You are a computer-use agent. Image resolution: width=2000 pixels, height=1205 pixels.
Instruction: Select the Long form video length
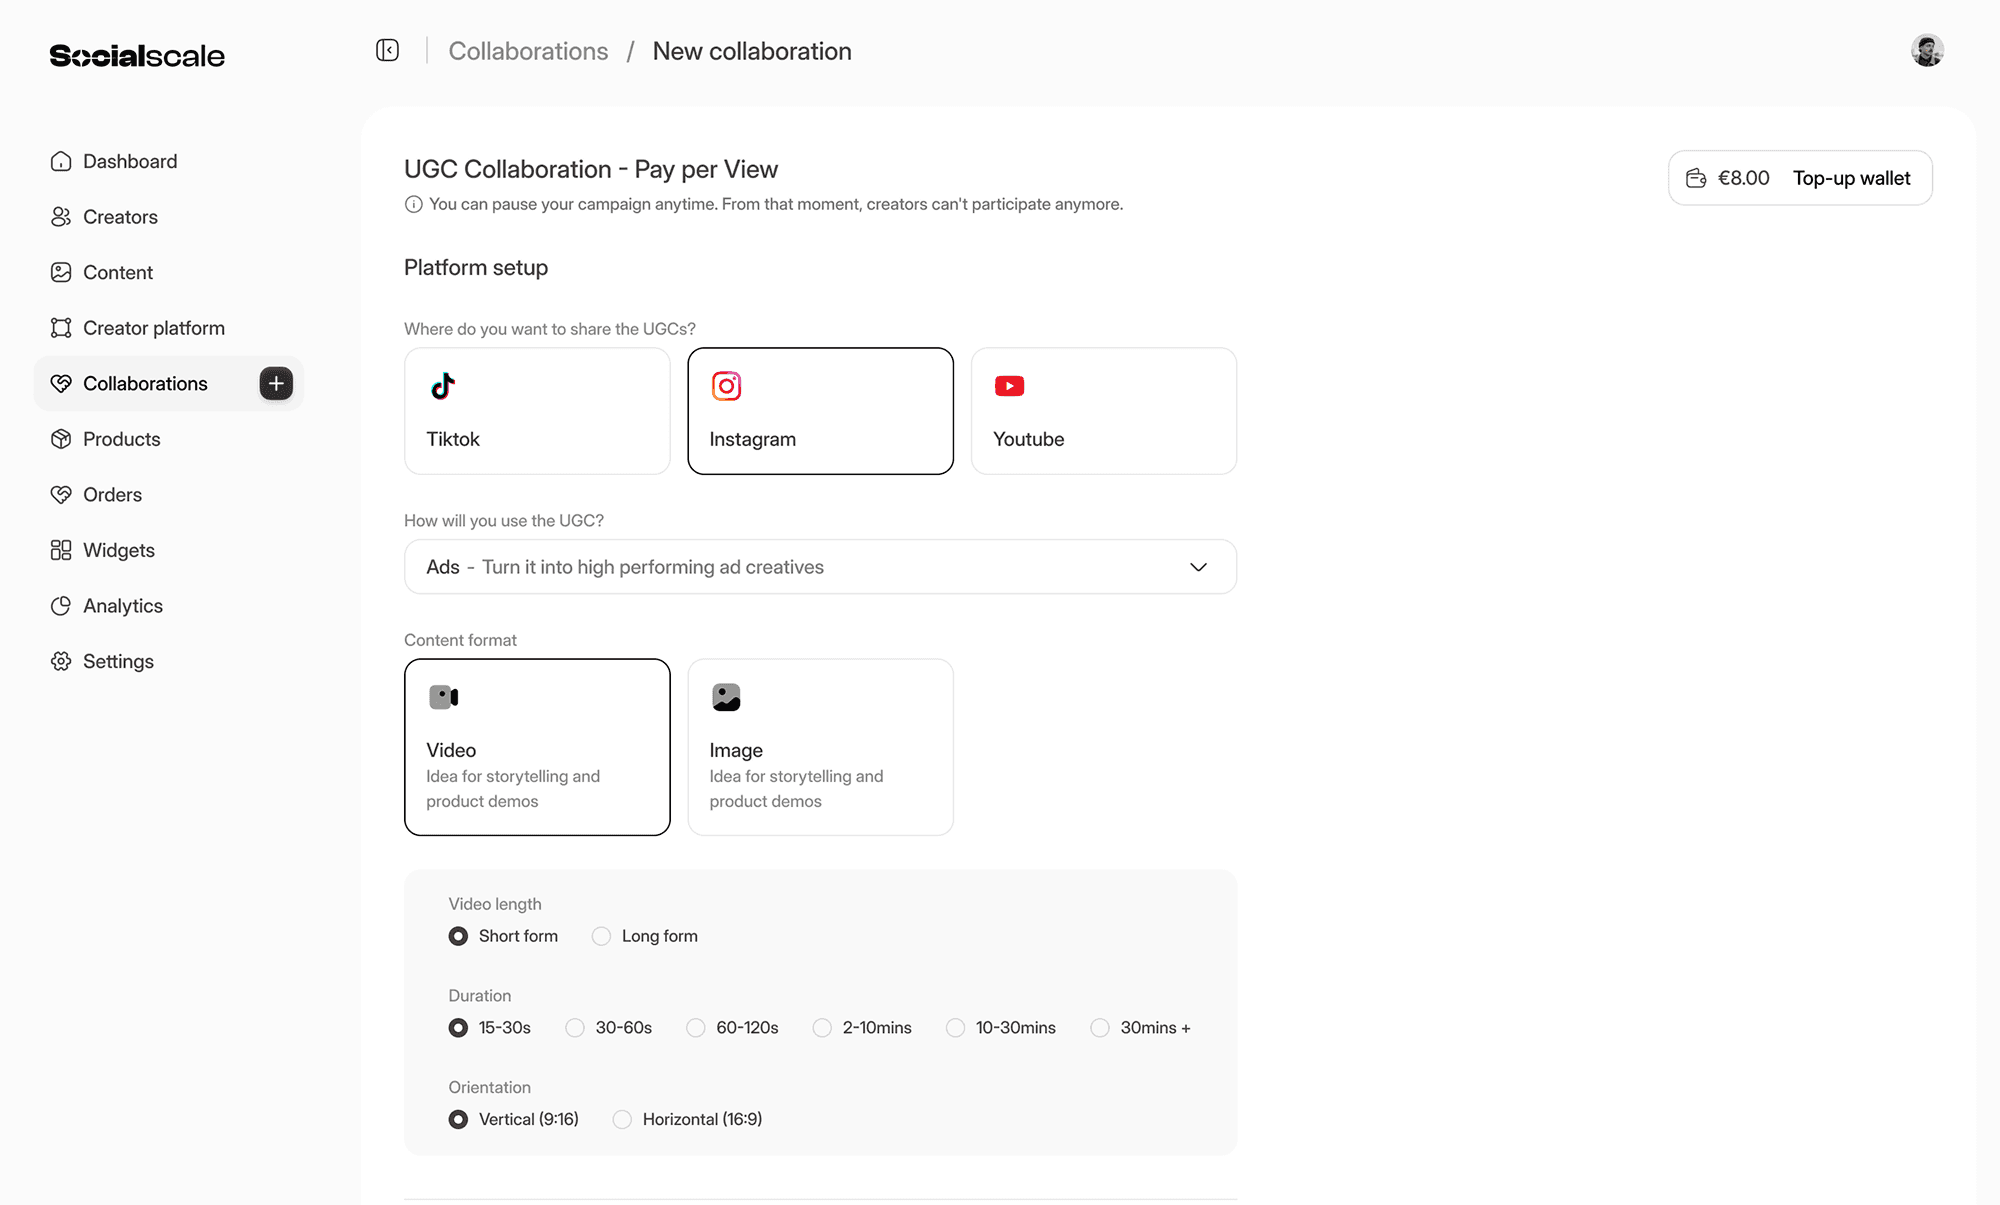601,936
